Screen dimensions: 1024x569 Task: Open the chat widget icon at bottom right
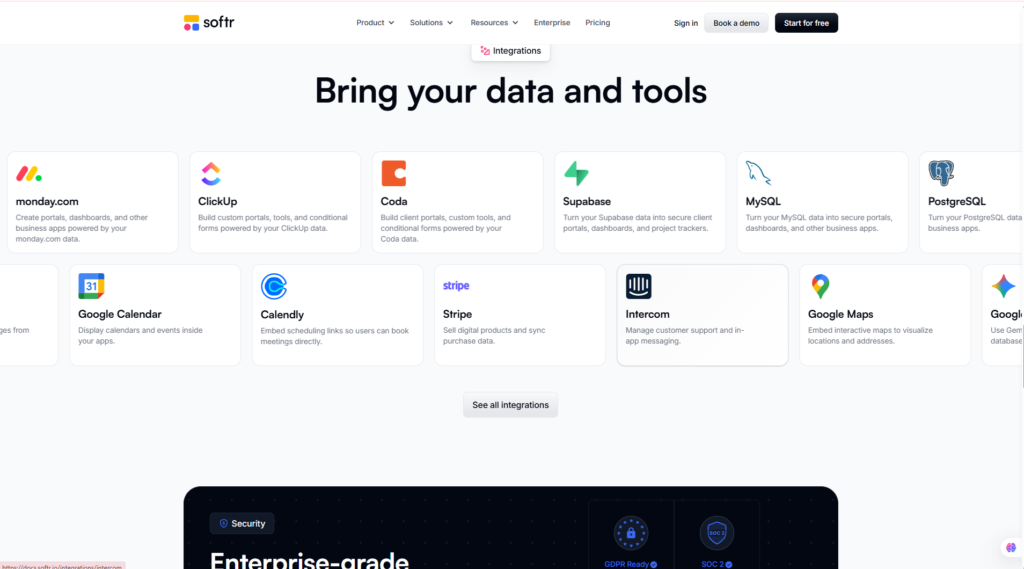(x=1010, y=547)
